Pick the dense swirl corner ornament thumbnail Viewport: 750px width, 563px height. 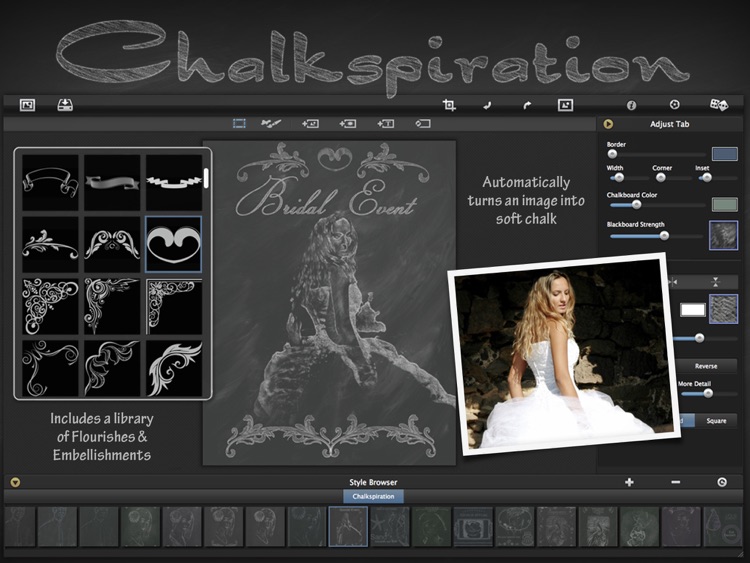50,307
